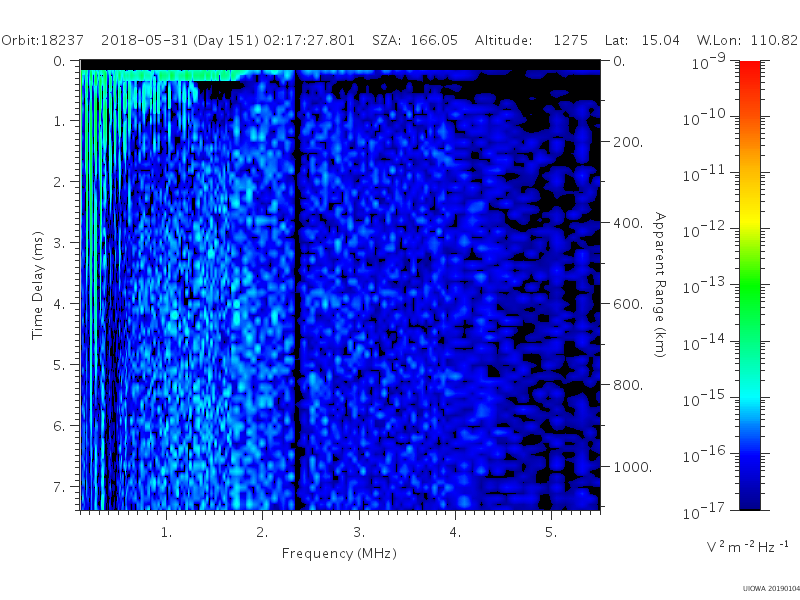Click the V² m⁻² Hz⁻¹ units label
Screen dimensions: 800x600
coord(747,546)
